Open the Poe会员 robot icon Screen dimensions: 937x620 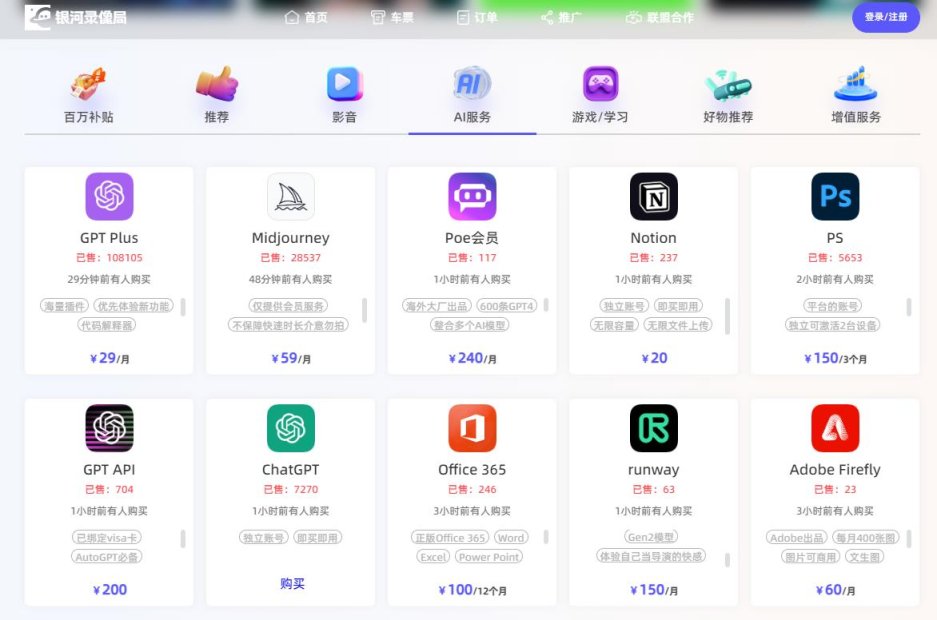pos(472,197)
